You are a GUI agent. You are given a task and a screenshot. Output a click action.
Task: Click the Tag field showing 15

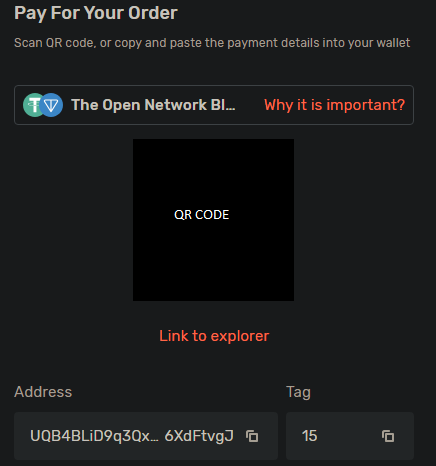pyautogui.click(x=350, y=436)
